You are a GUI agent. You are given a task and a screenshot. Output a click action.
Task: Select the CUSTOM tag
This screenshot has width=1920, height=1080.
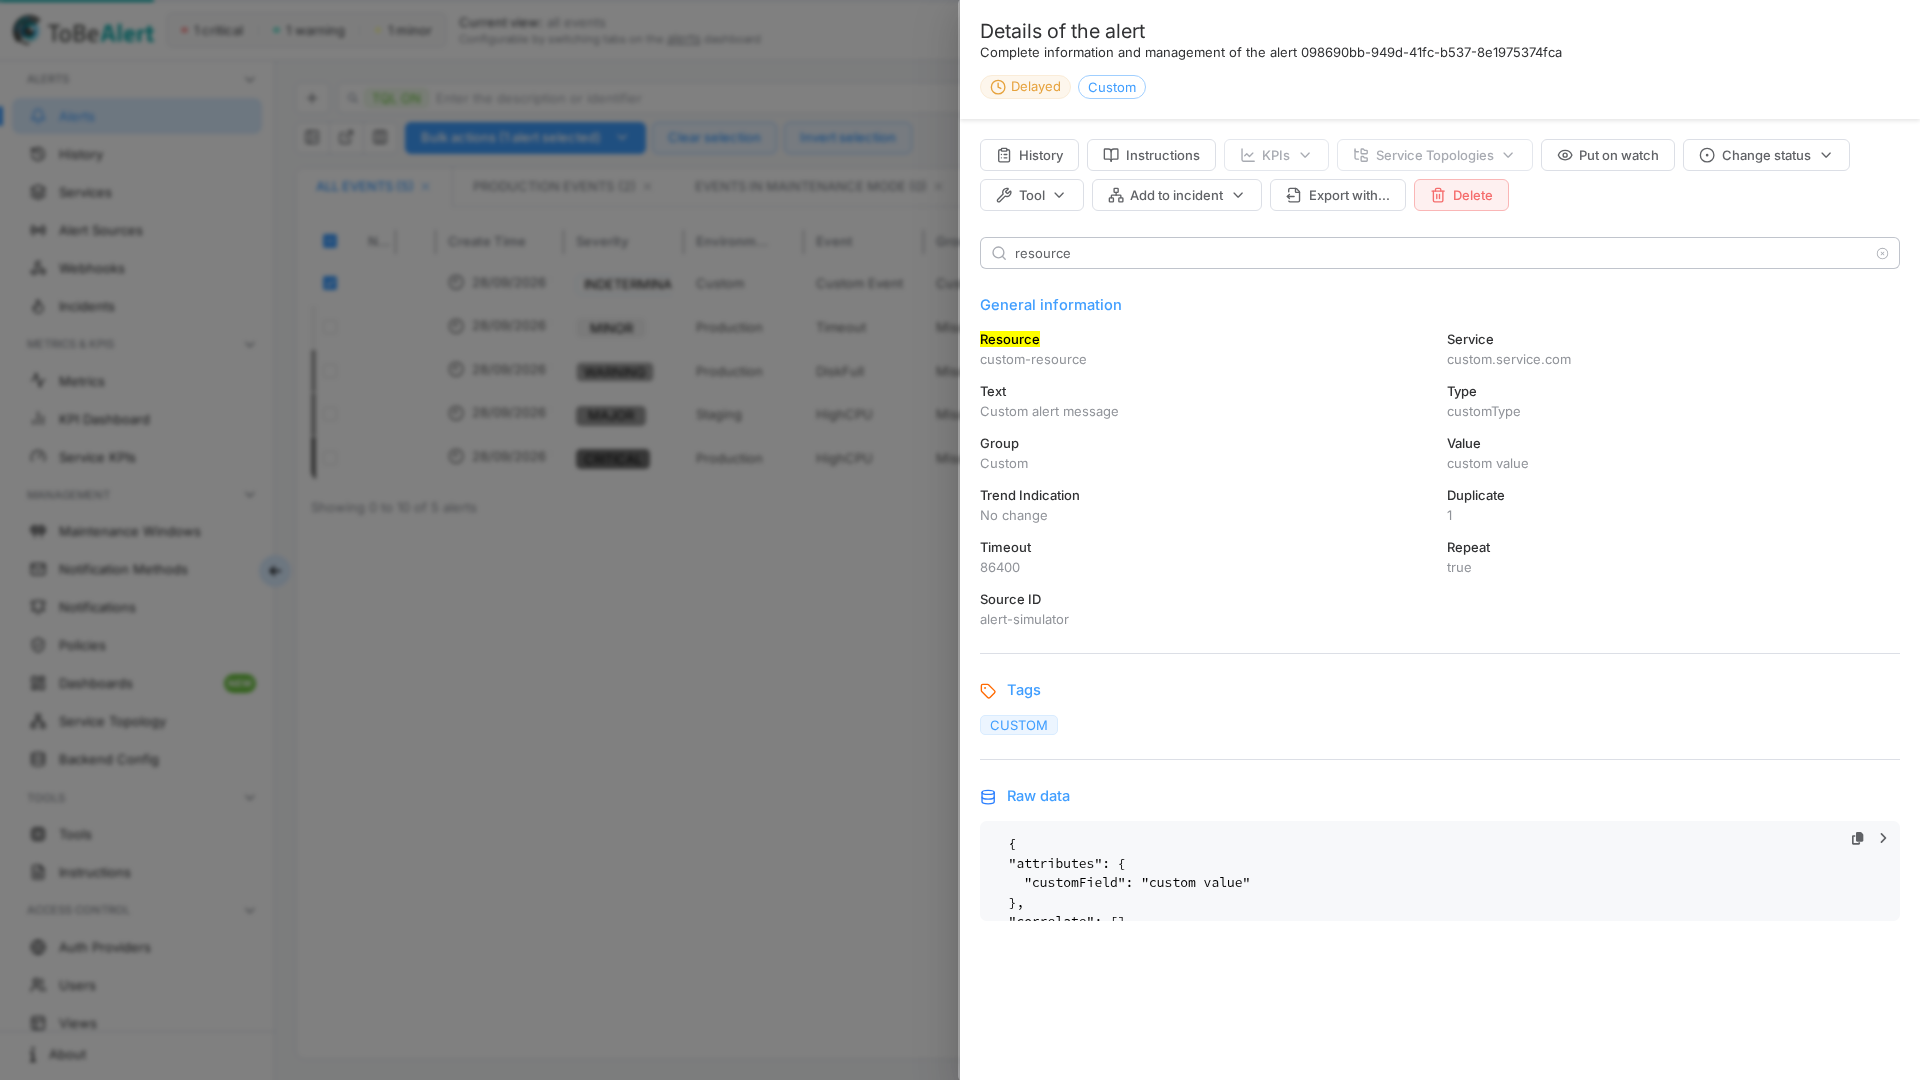coord(1018,725)
